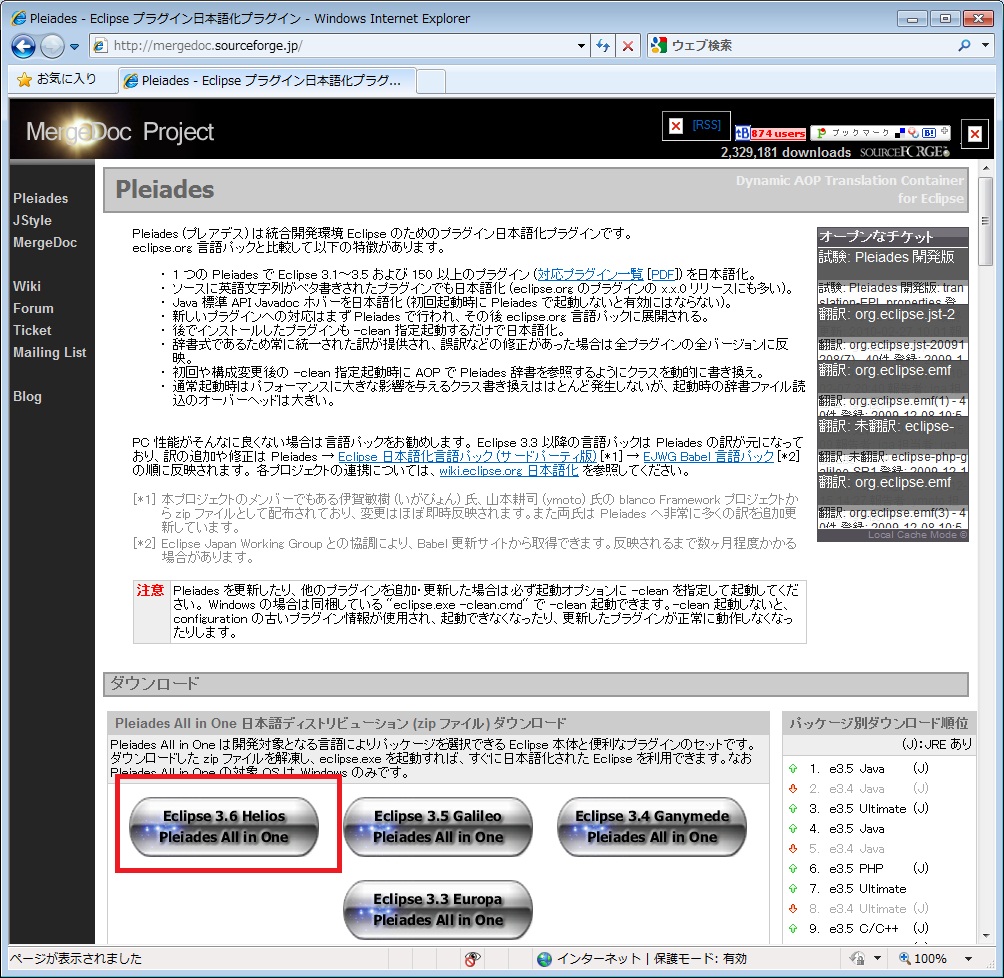Click the green up arrow beside rank 6
The width and height of the screenshot is (1004, 978).
pos(793,868)
